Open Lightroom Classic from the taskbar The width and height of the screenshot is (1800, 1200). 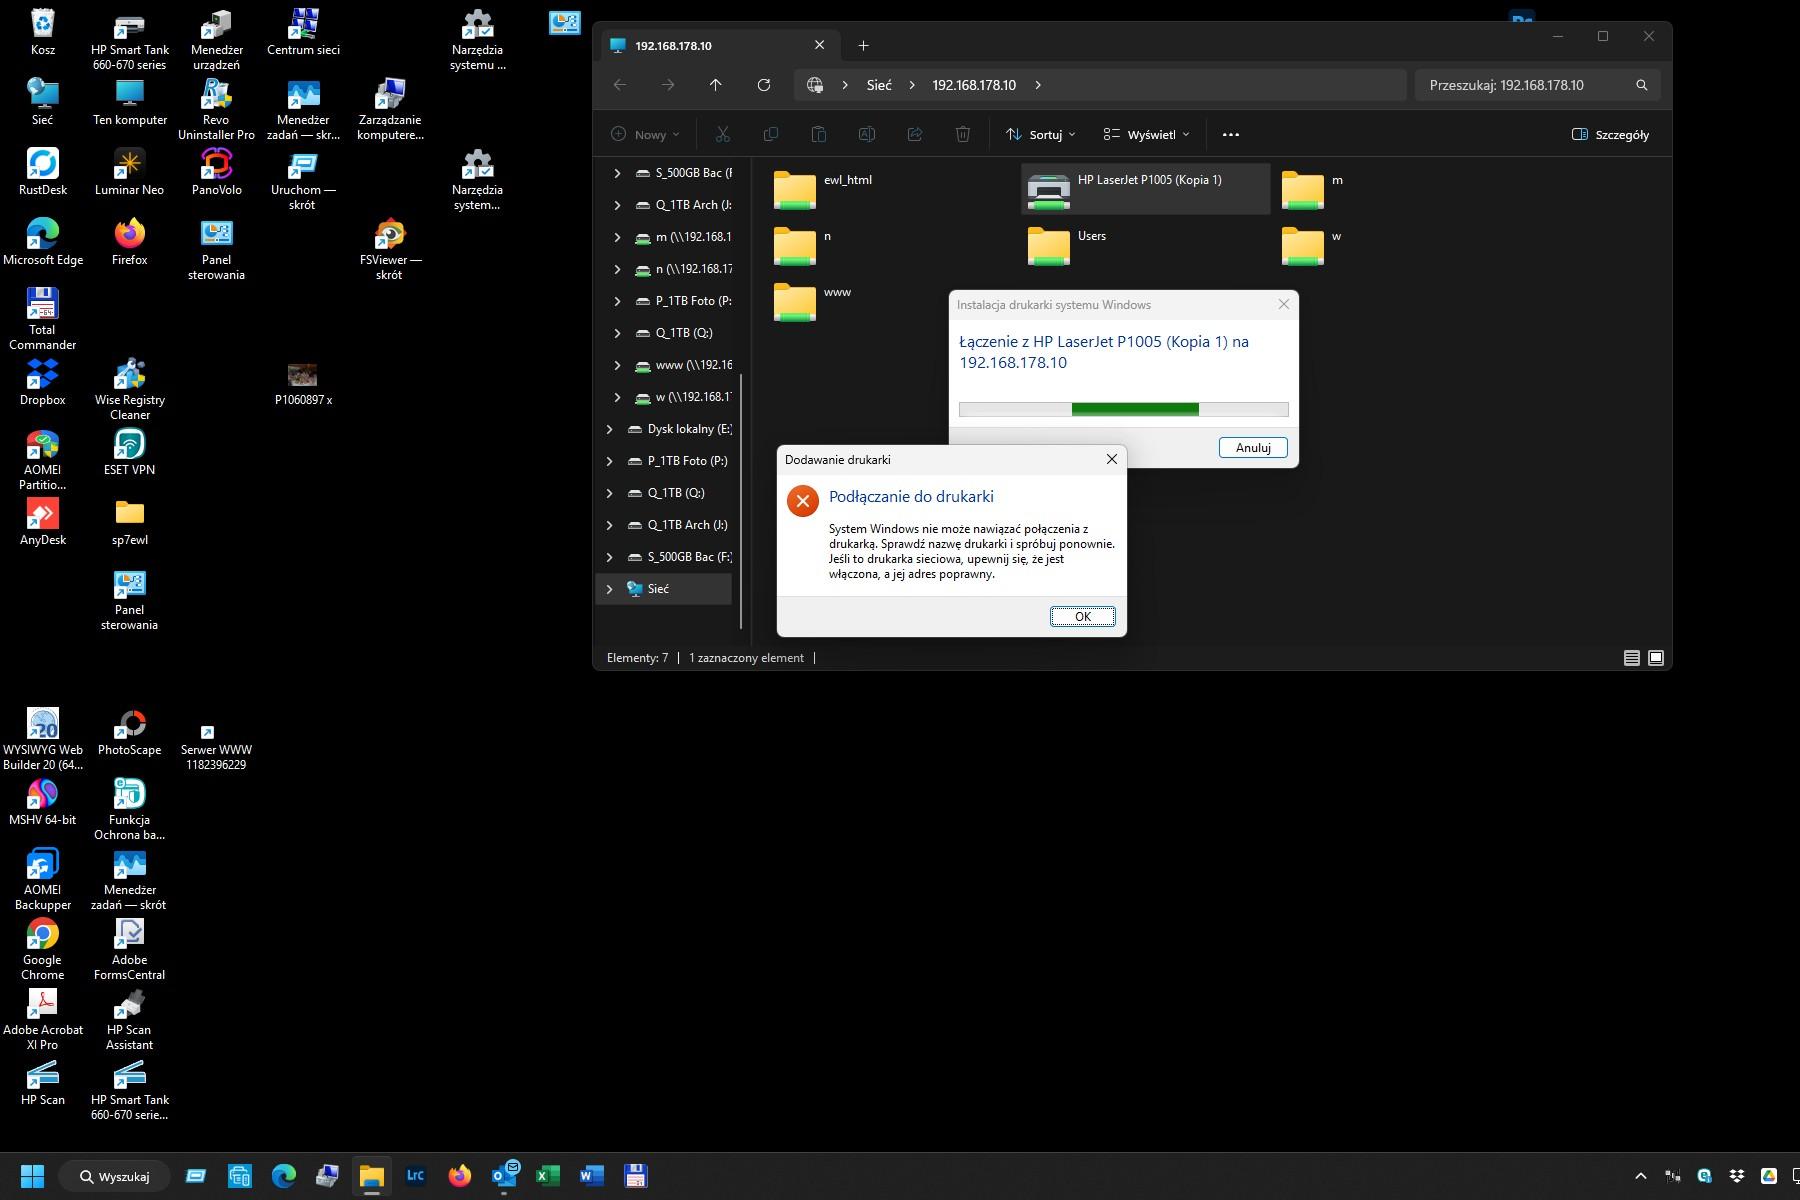click(416, 1176)
